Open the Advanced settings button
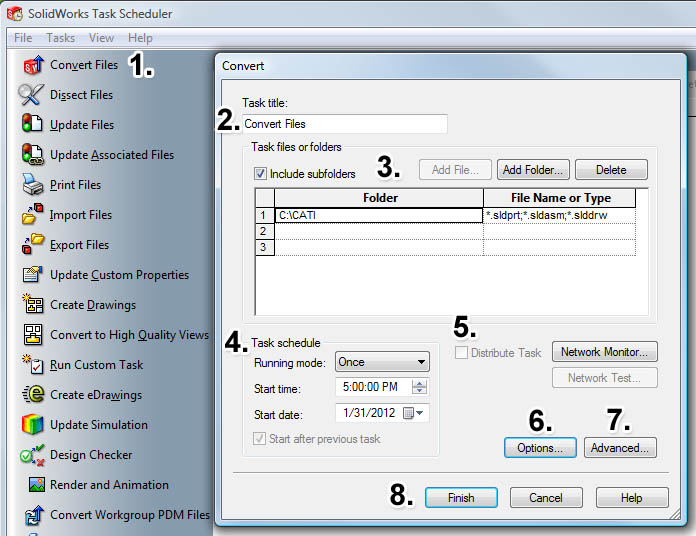Image resolution: width=696 pixels, height=536 pixels. click(x=620, y=448)
